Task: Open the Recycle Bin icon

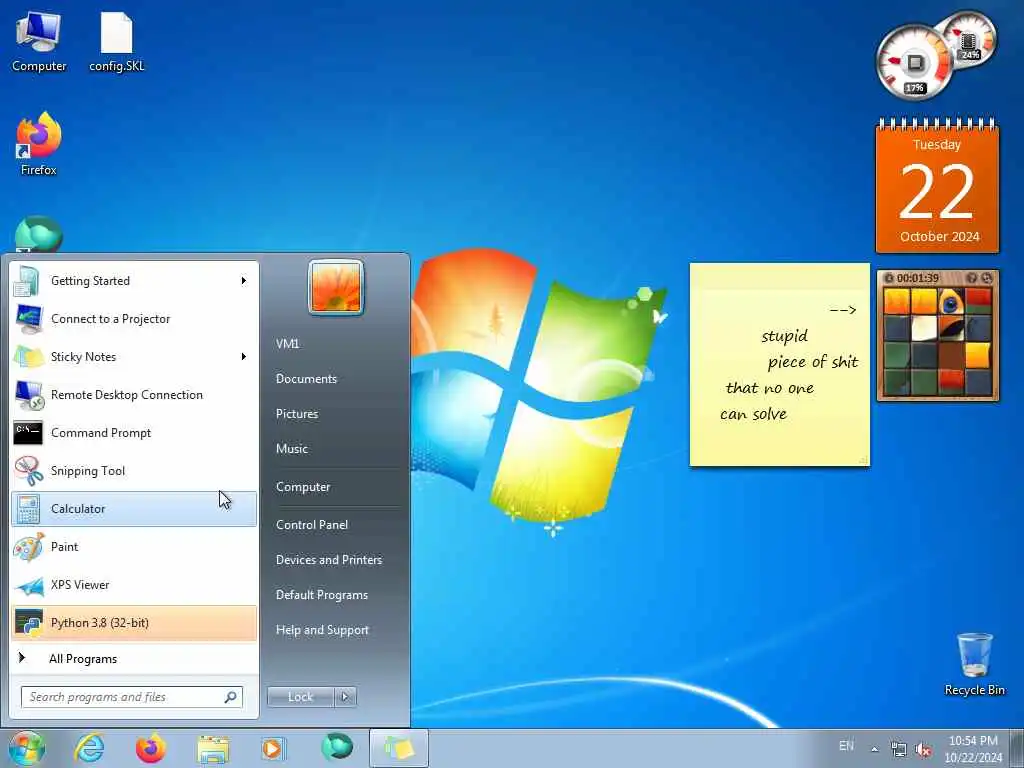Action: [x=974, y=664]
